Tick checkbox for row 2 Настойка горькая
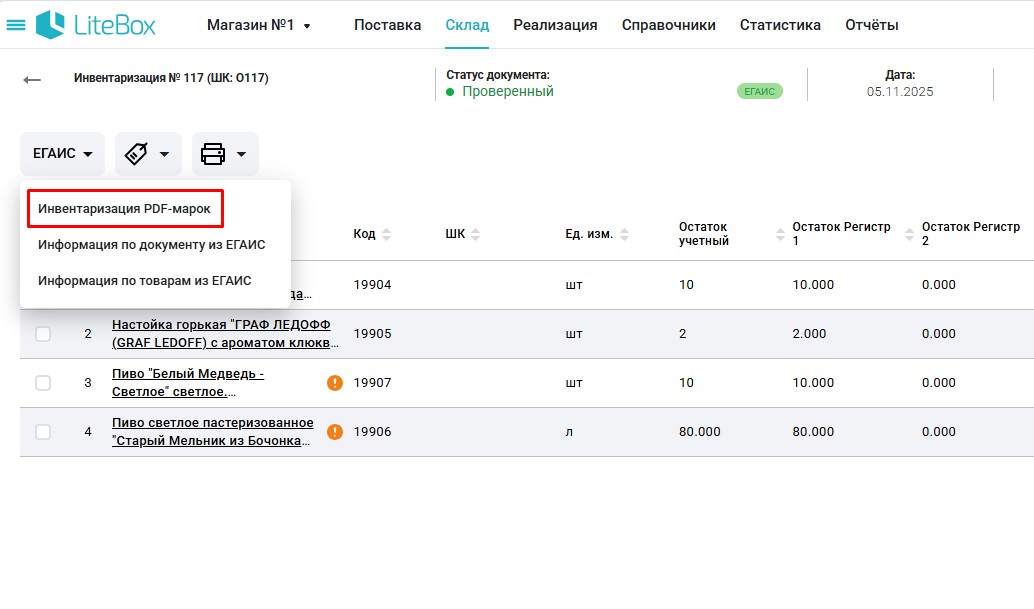 pos(43,334)
